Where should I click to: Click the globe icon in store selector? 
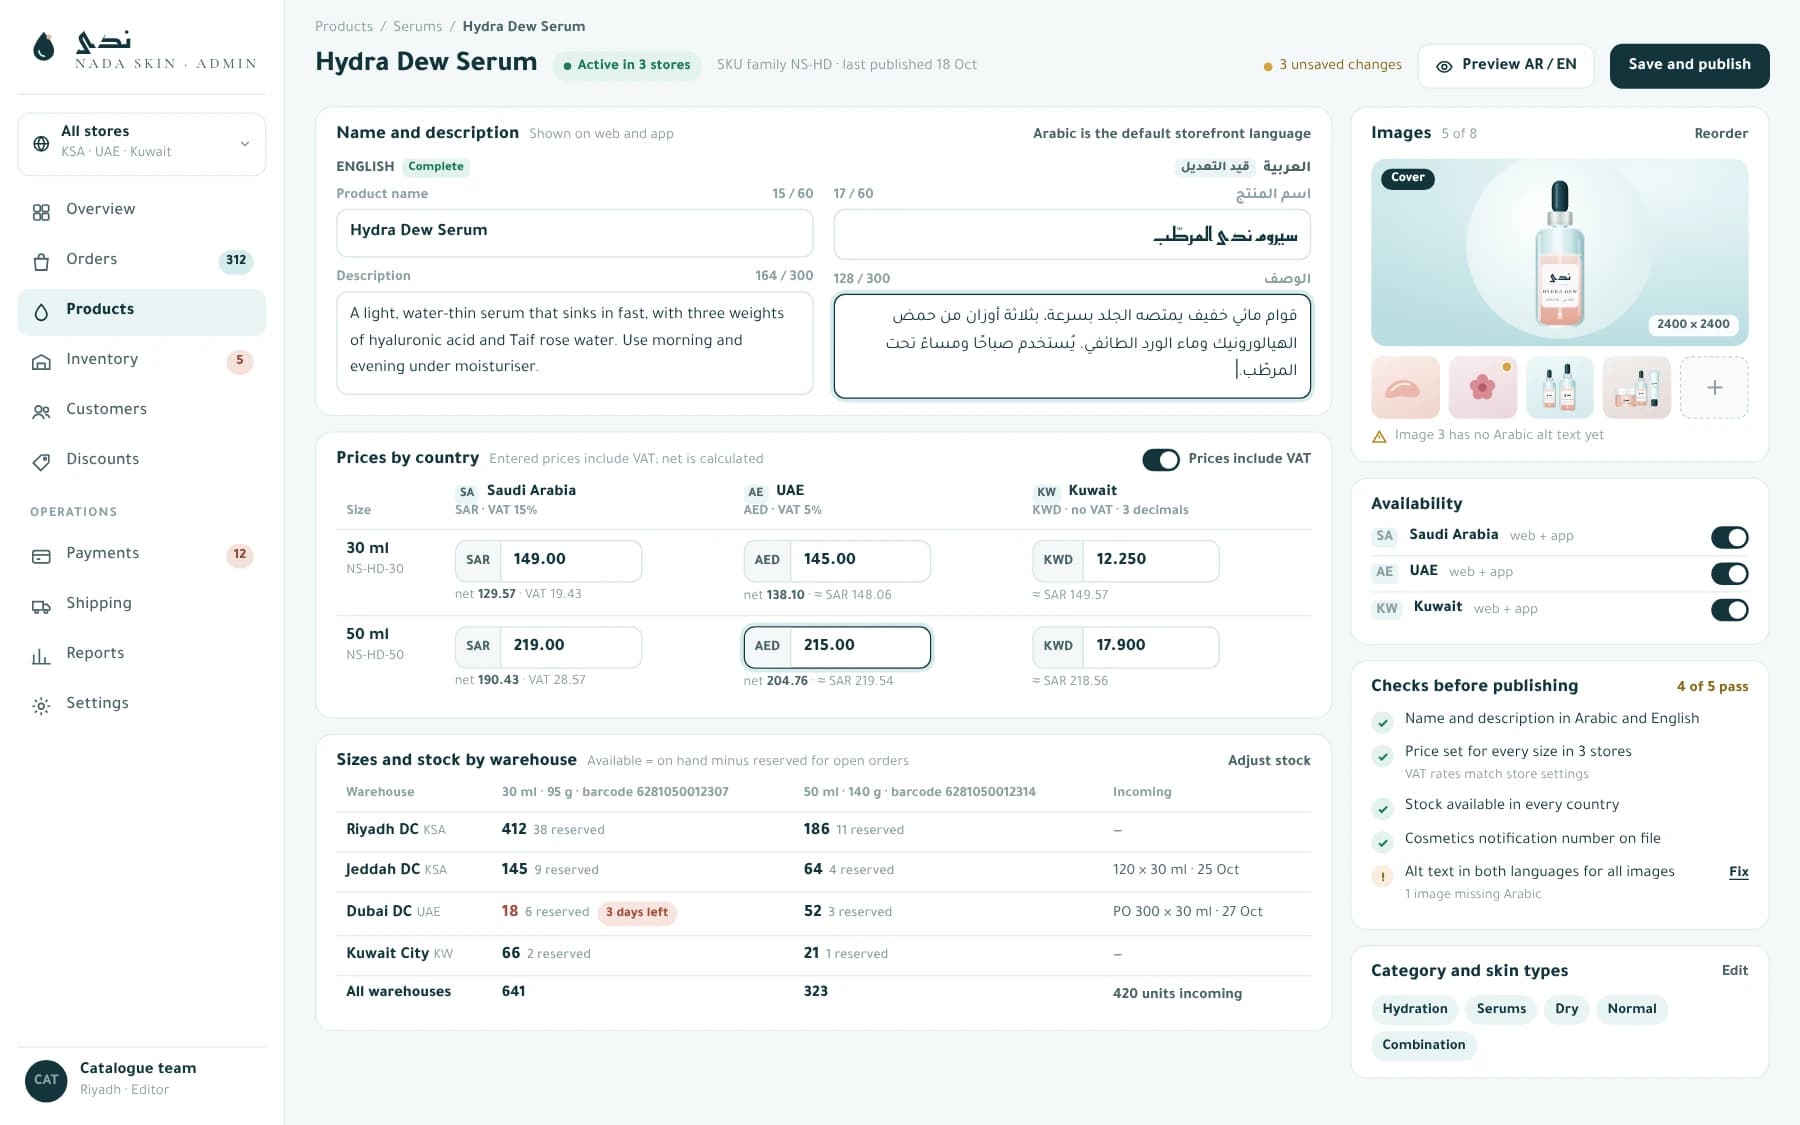41,144
